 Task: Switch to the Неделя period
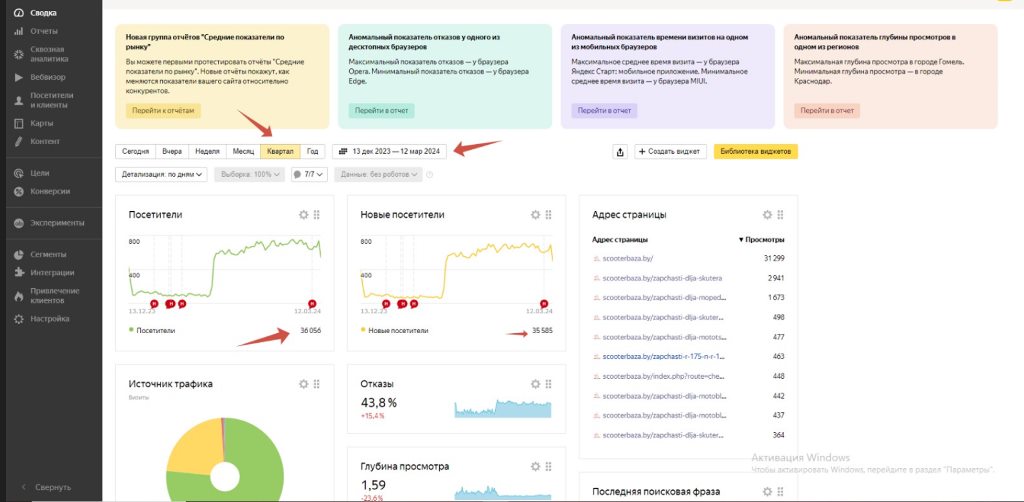coord(207,151)
